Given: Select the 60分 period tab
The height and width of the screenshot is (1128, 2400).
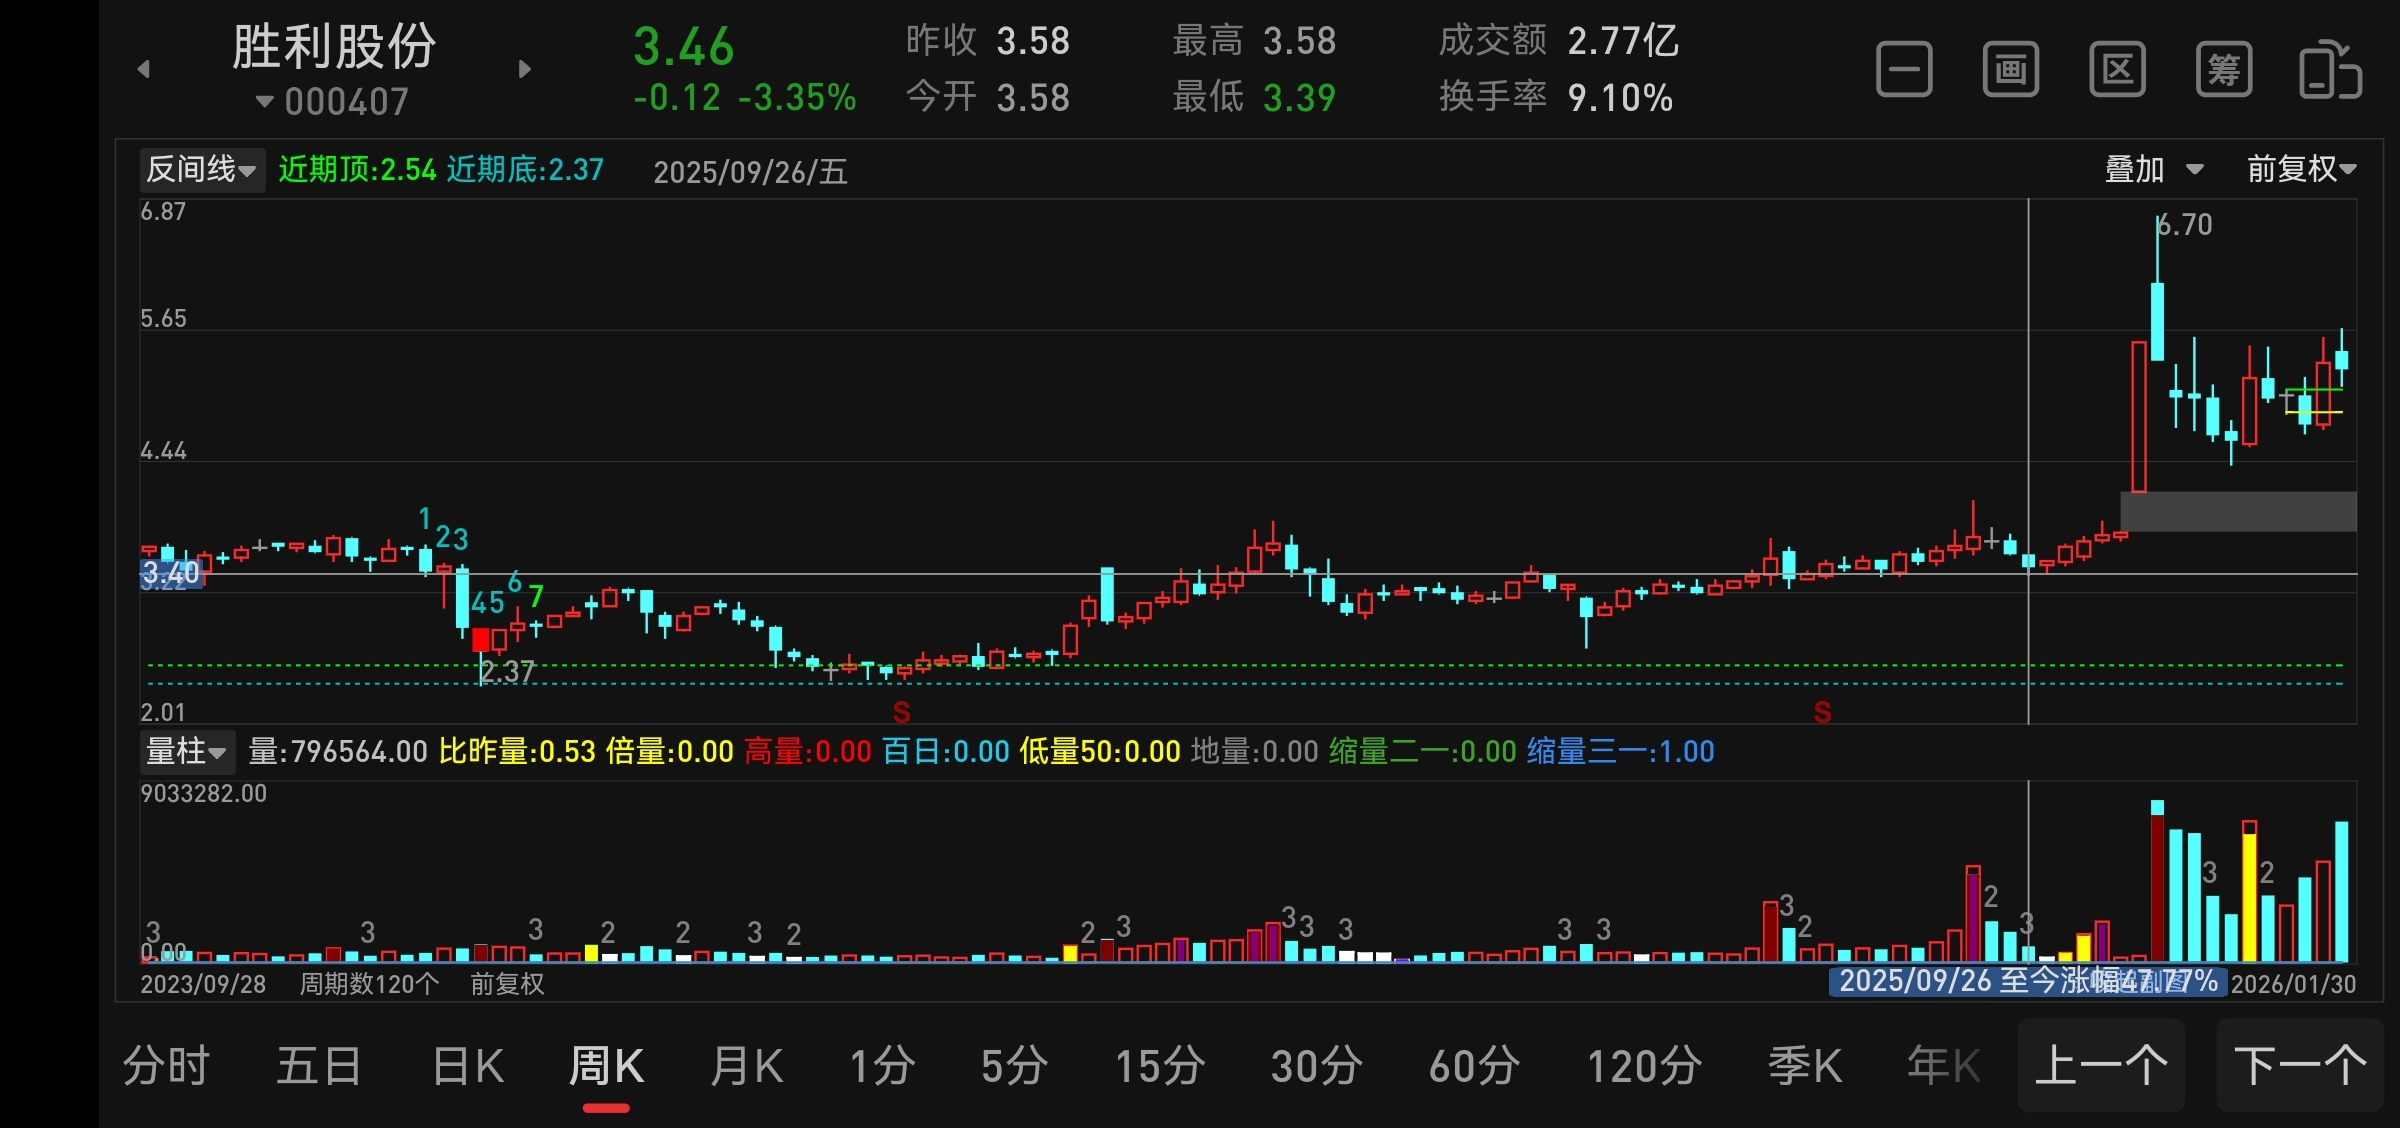Looking at the screenshot, I should point(1474,1066).
